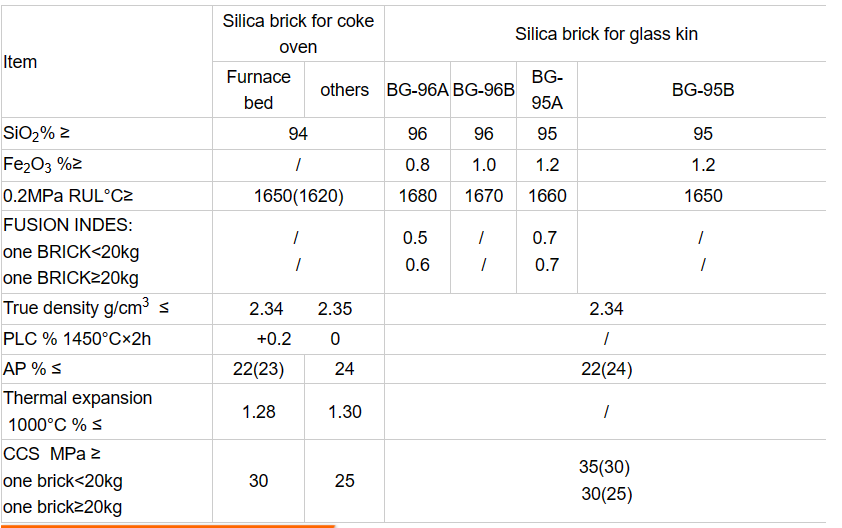Click the "0.2MPa RUL°C≥" row label
This screenshot has width=842, height=528.
[x=68, y=196]
